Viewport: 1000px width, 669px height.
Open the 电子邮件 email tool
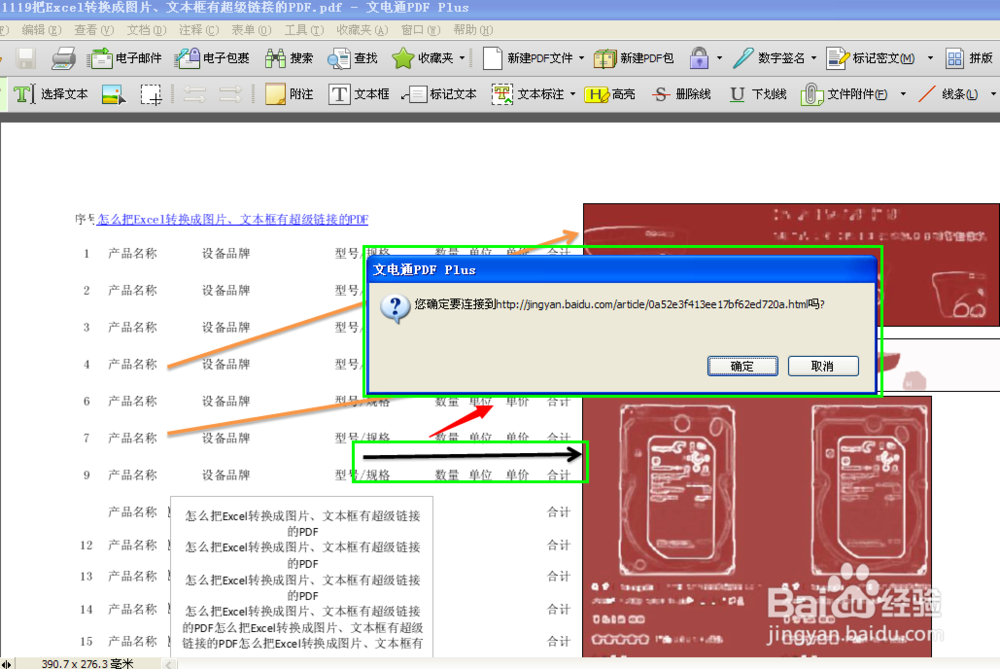coord(125,59)
